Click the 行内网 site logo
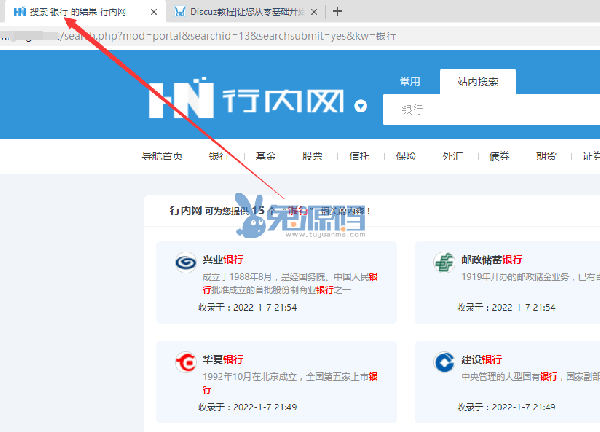Screen dimensions: 600x432 pyautogui.click(x=246, y=98)
